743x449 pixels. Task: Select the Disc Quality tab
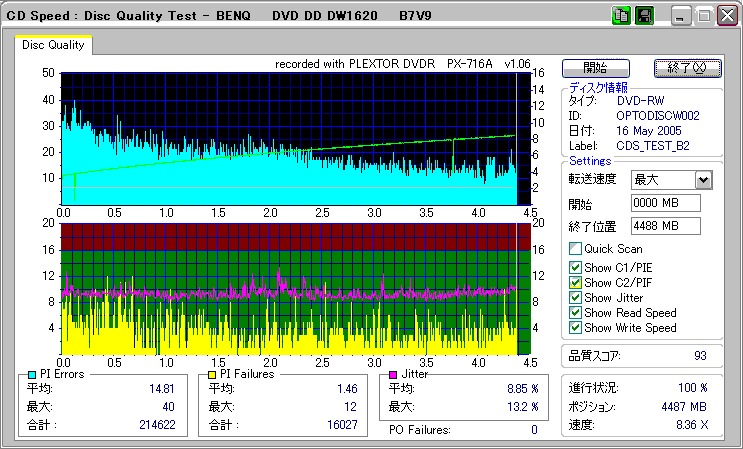pos(53,45)
